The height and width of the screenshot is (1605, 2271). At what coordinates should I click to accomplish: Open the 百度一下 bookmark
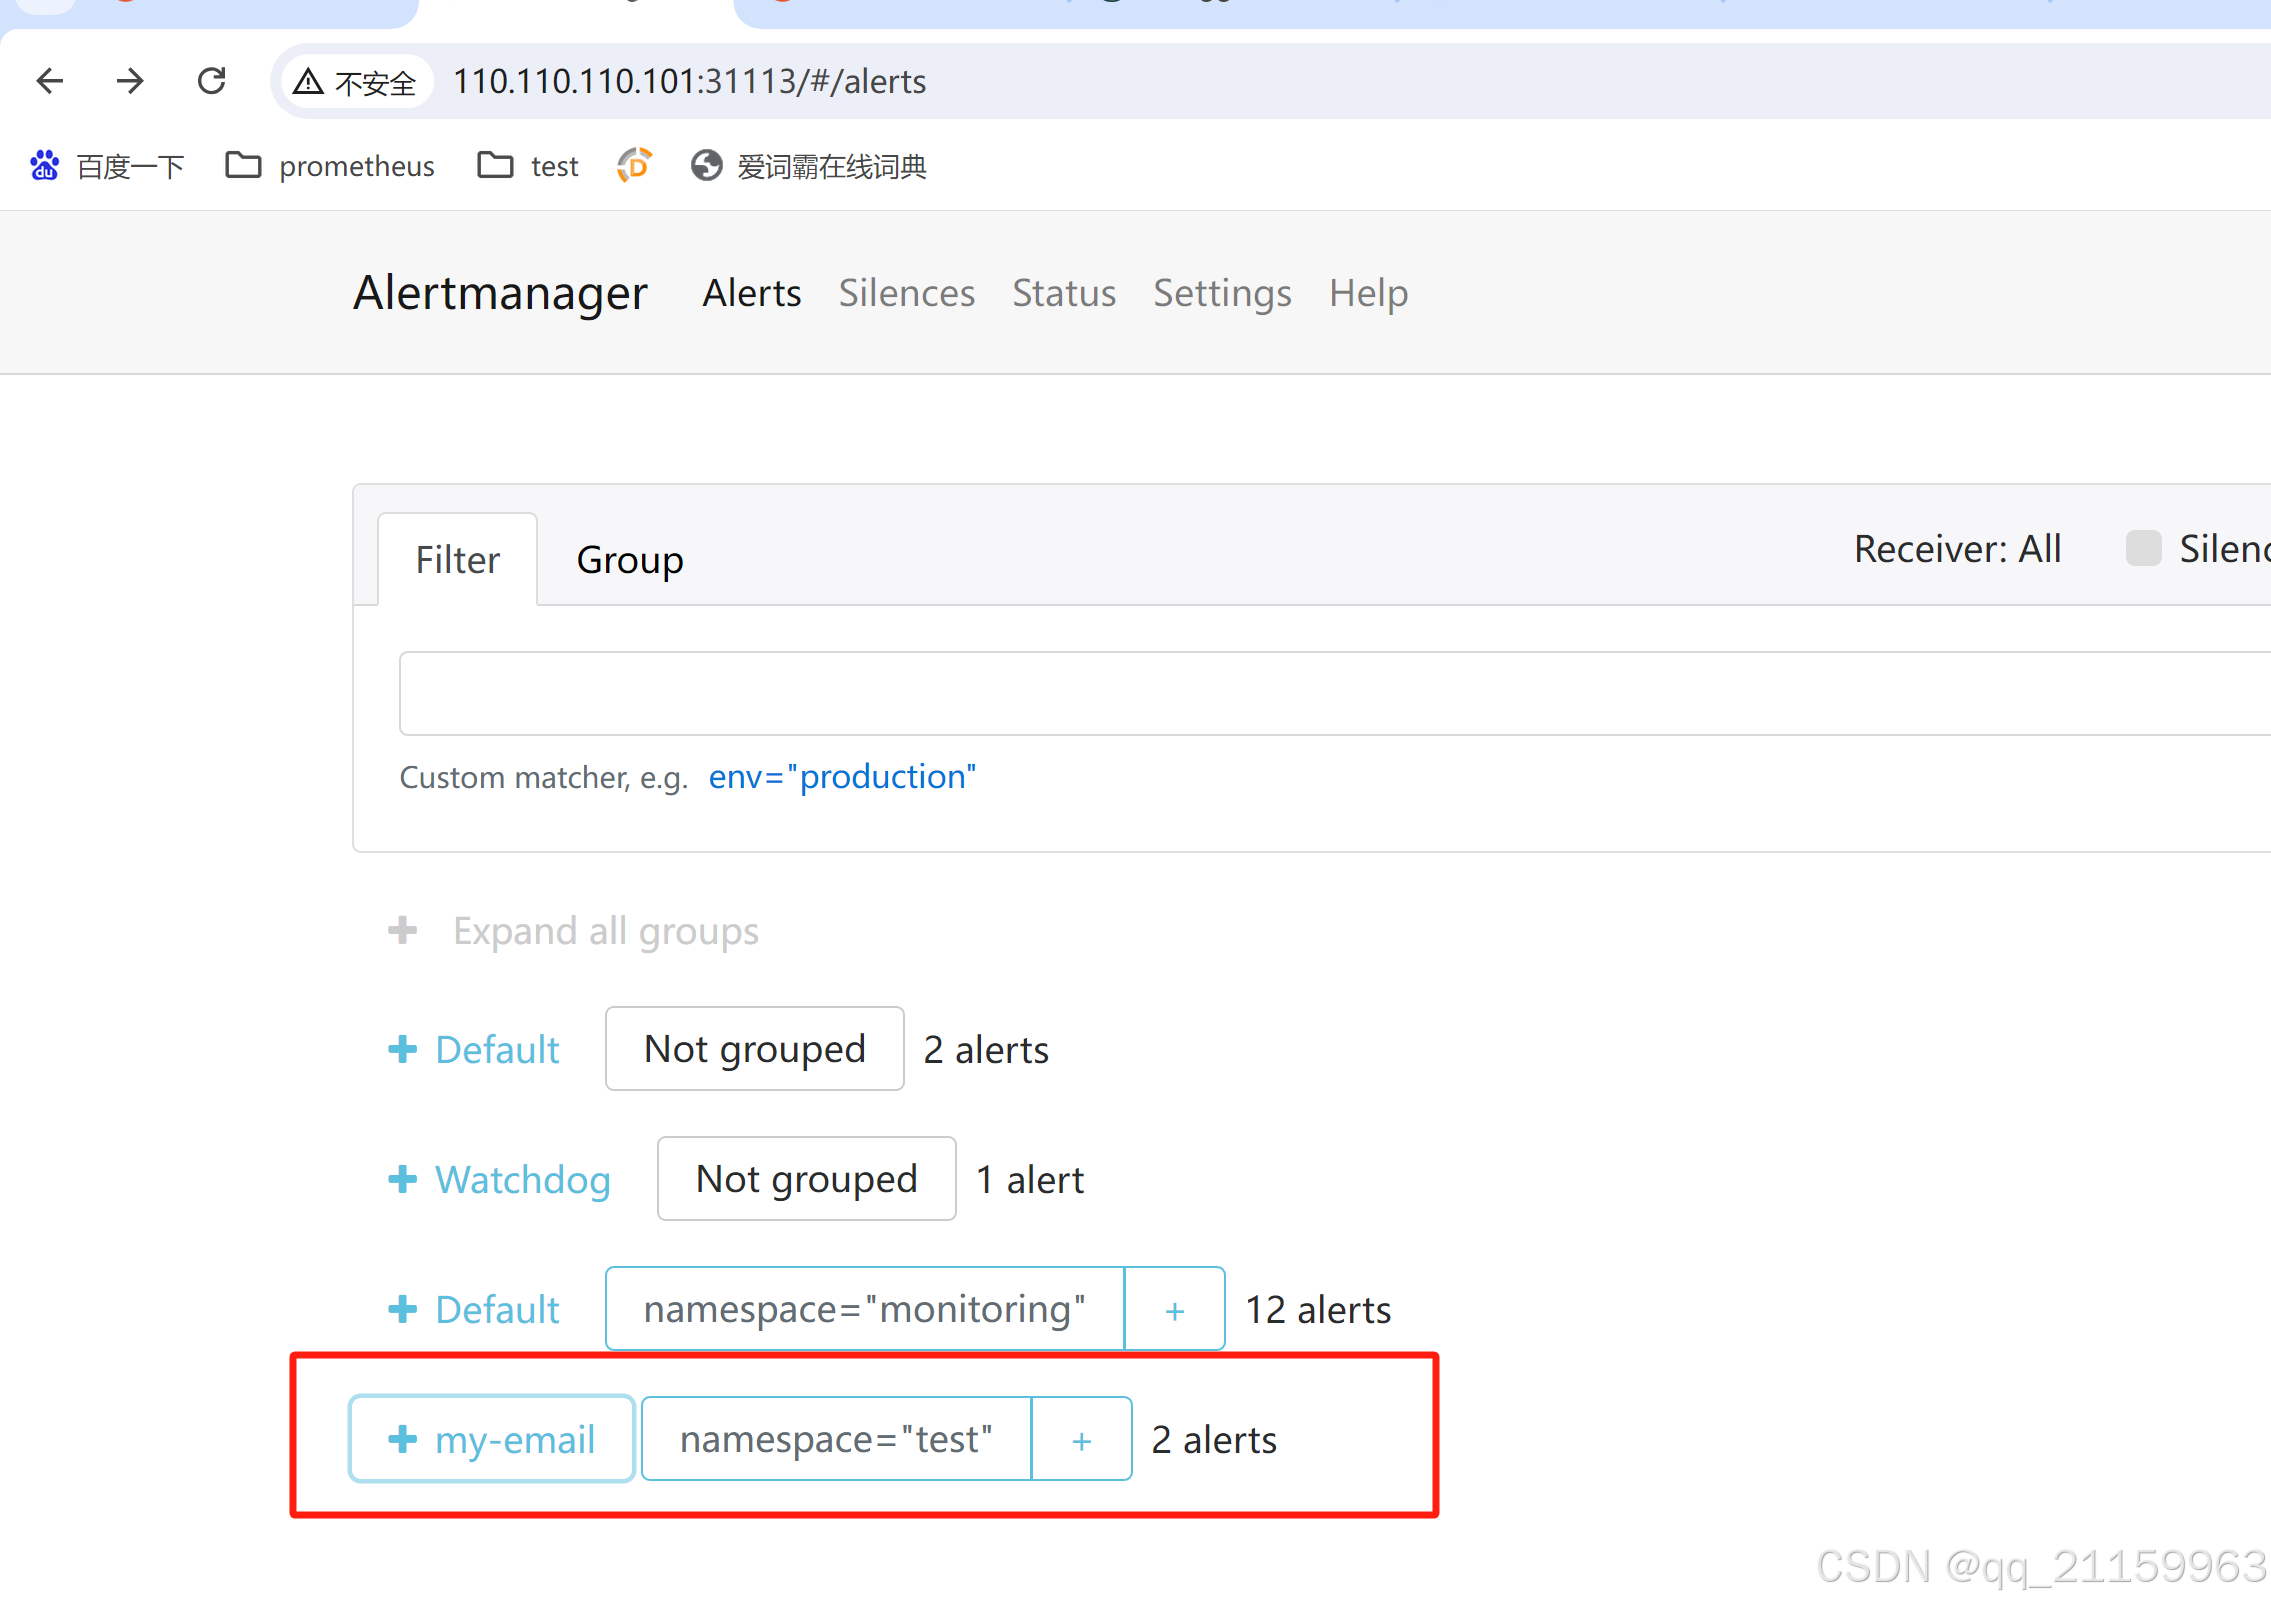[106, 166]
